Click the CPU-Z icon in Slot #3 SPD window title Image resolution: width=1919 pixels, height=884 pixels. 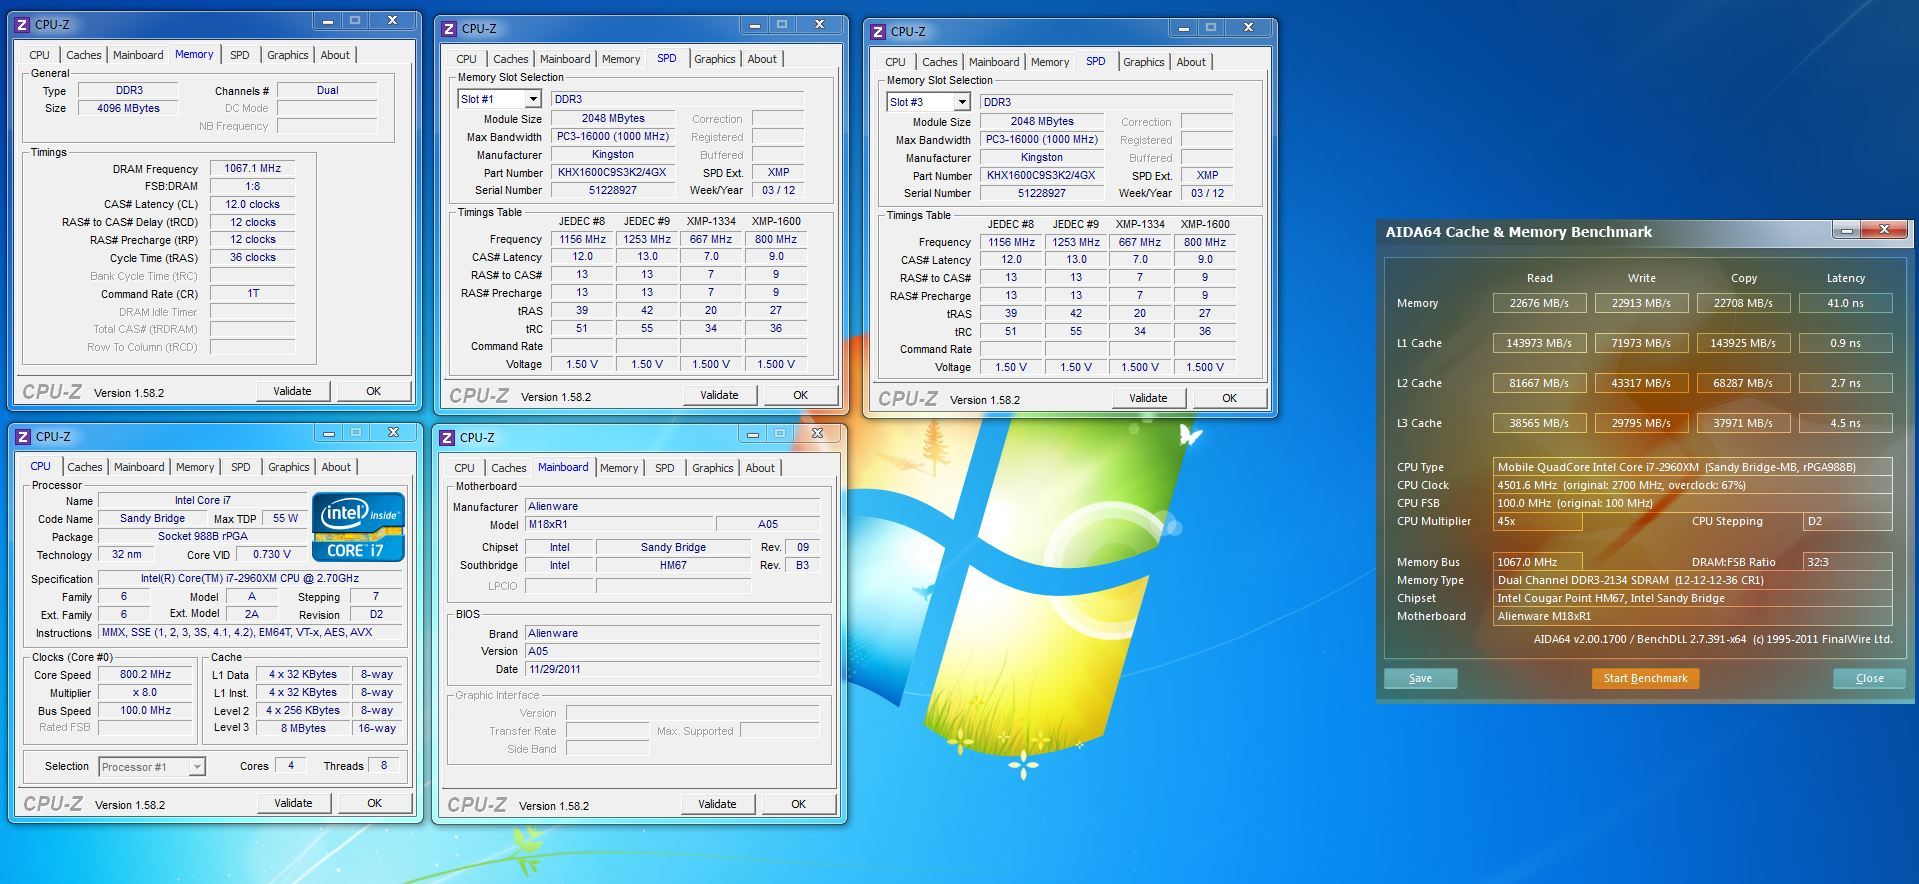click(878, 32)
